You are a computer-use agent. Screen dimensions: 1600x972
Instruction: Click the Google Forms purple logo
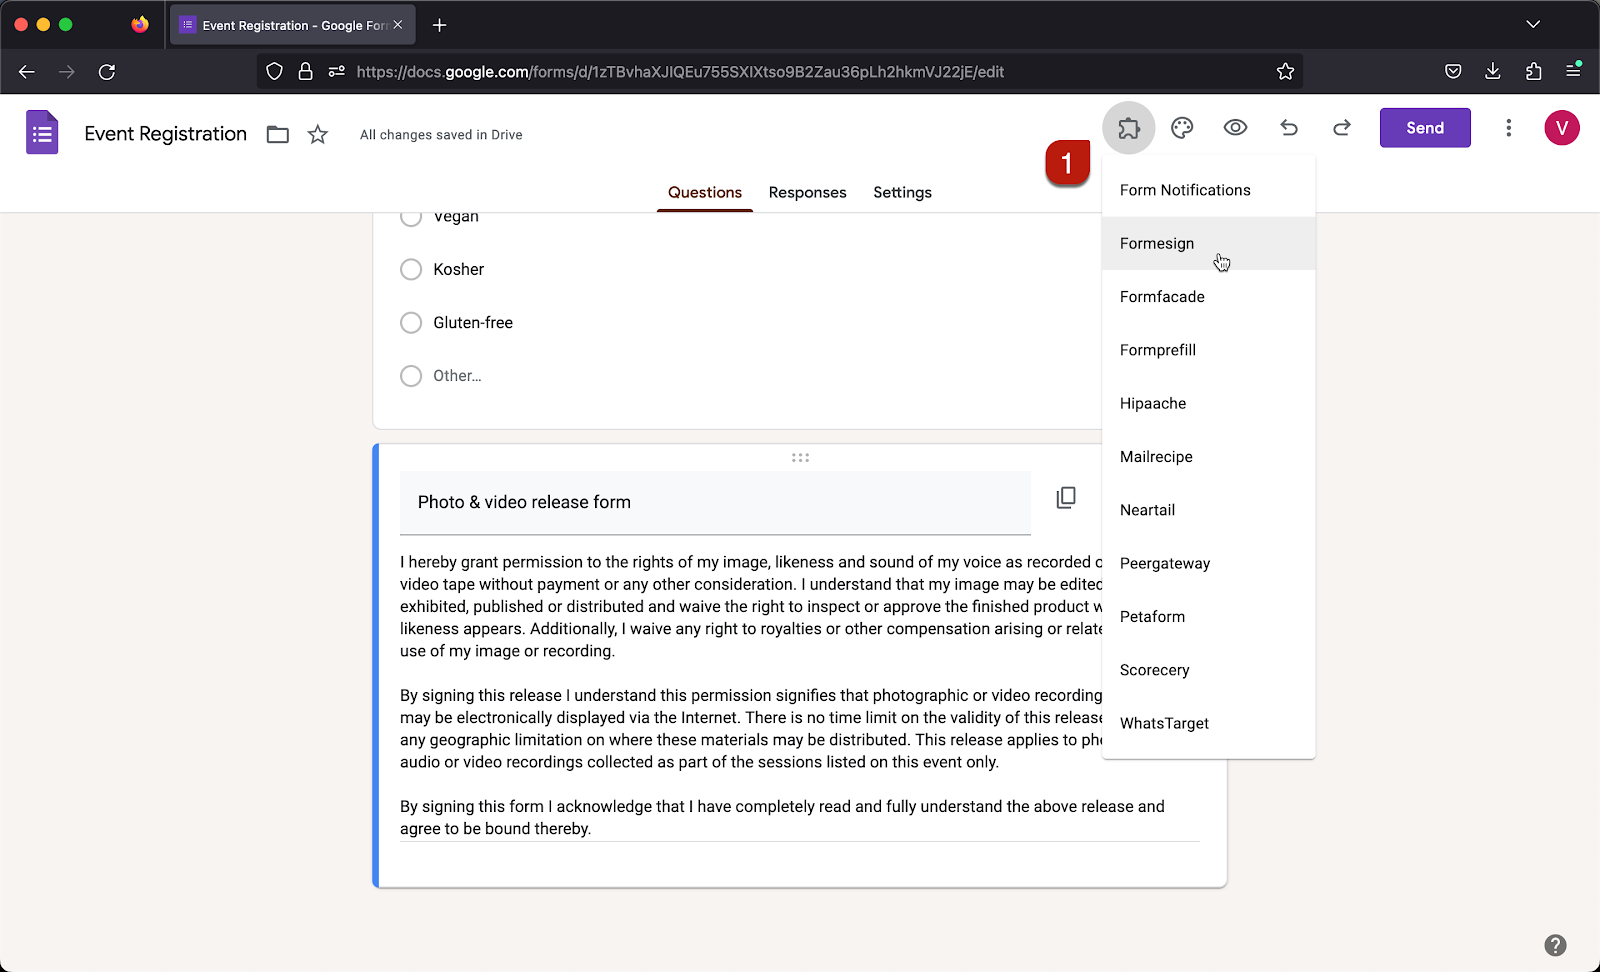[x=42, y=131]
